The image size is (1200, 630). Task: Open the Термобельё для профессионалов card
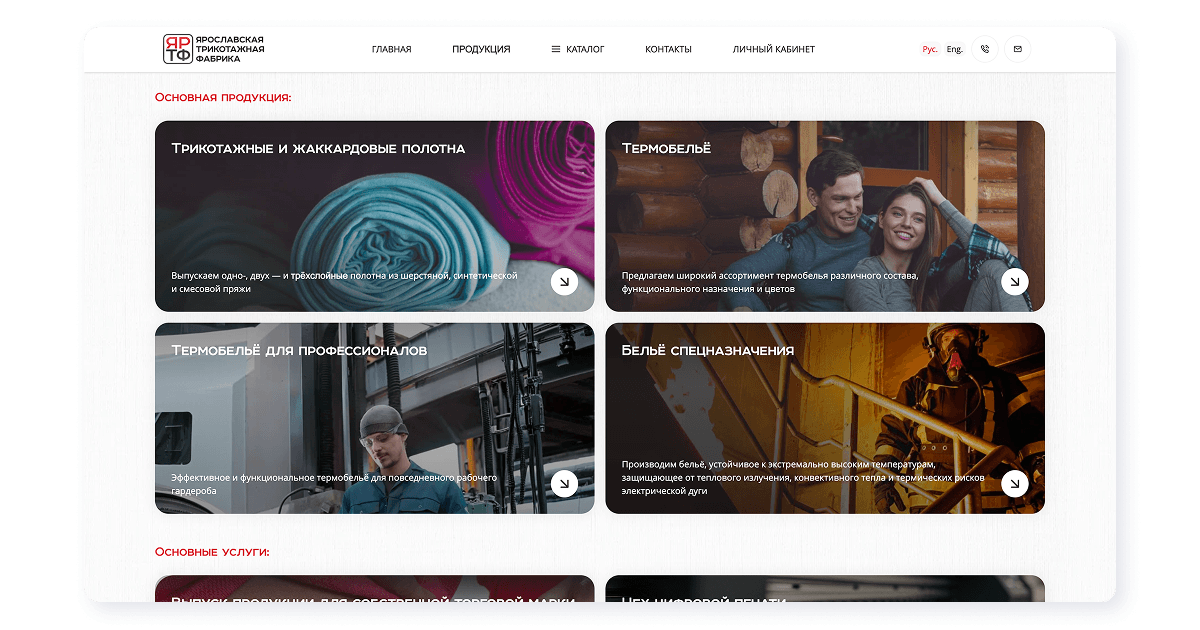[374, 417]
